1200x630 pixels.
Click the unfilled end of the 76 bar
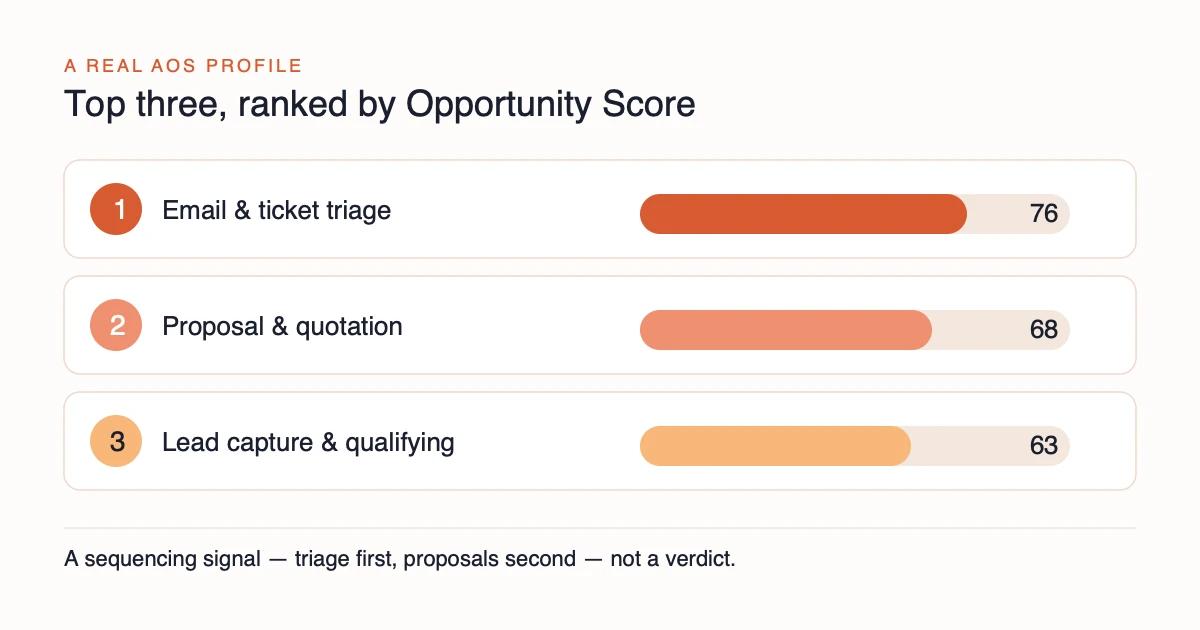click(x=997, y=214)
